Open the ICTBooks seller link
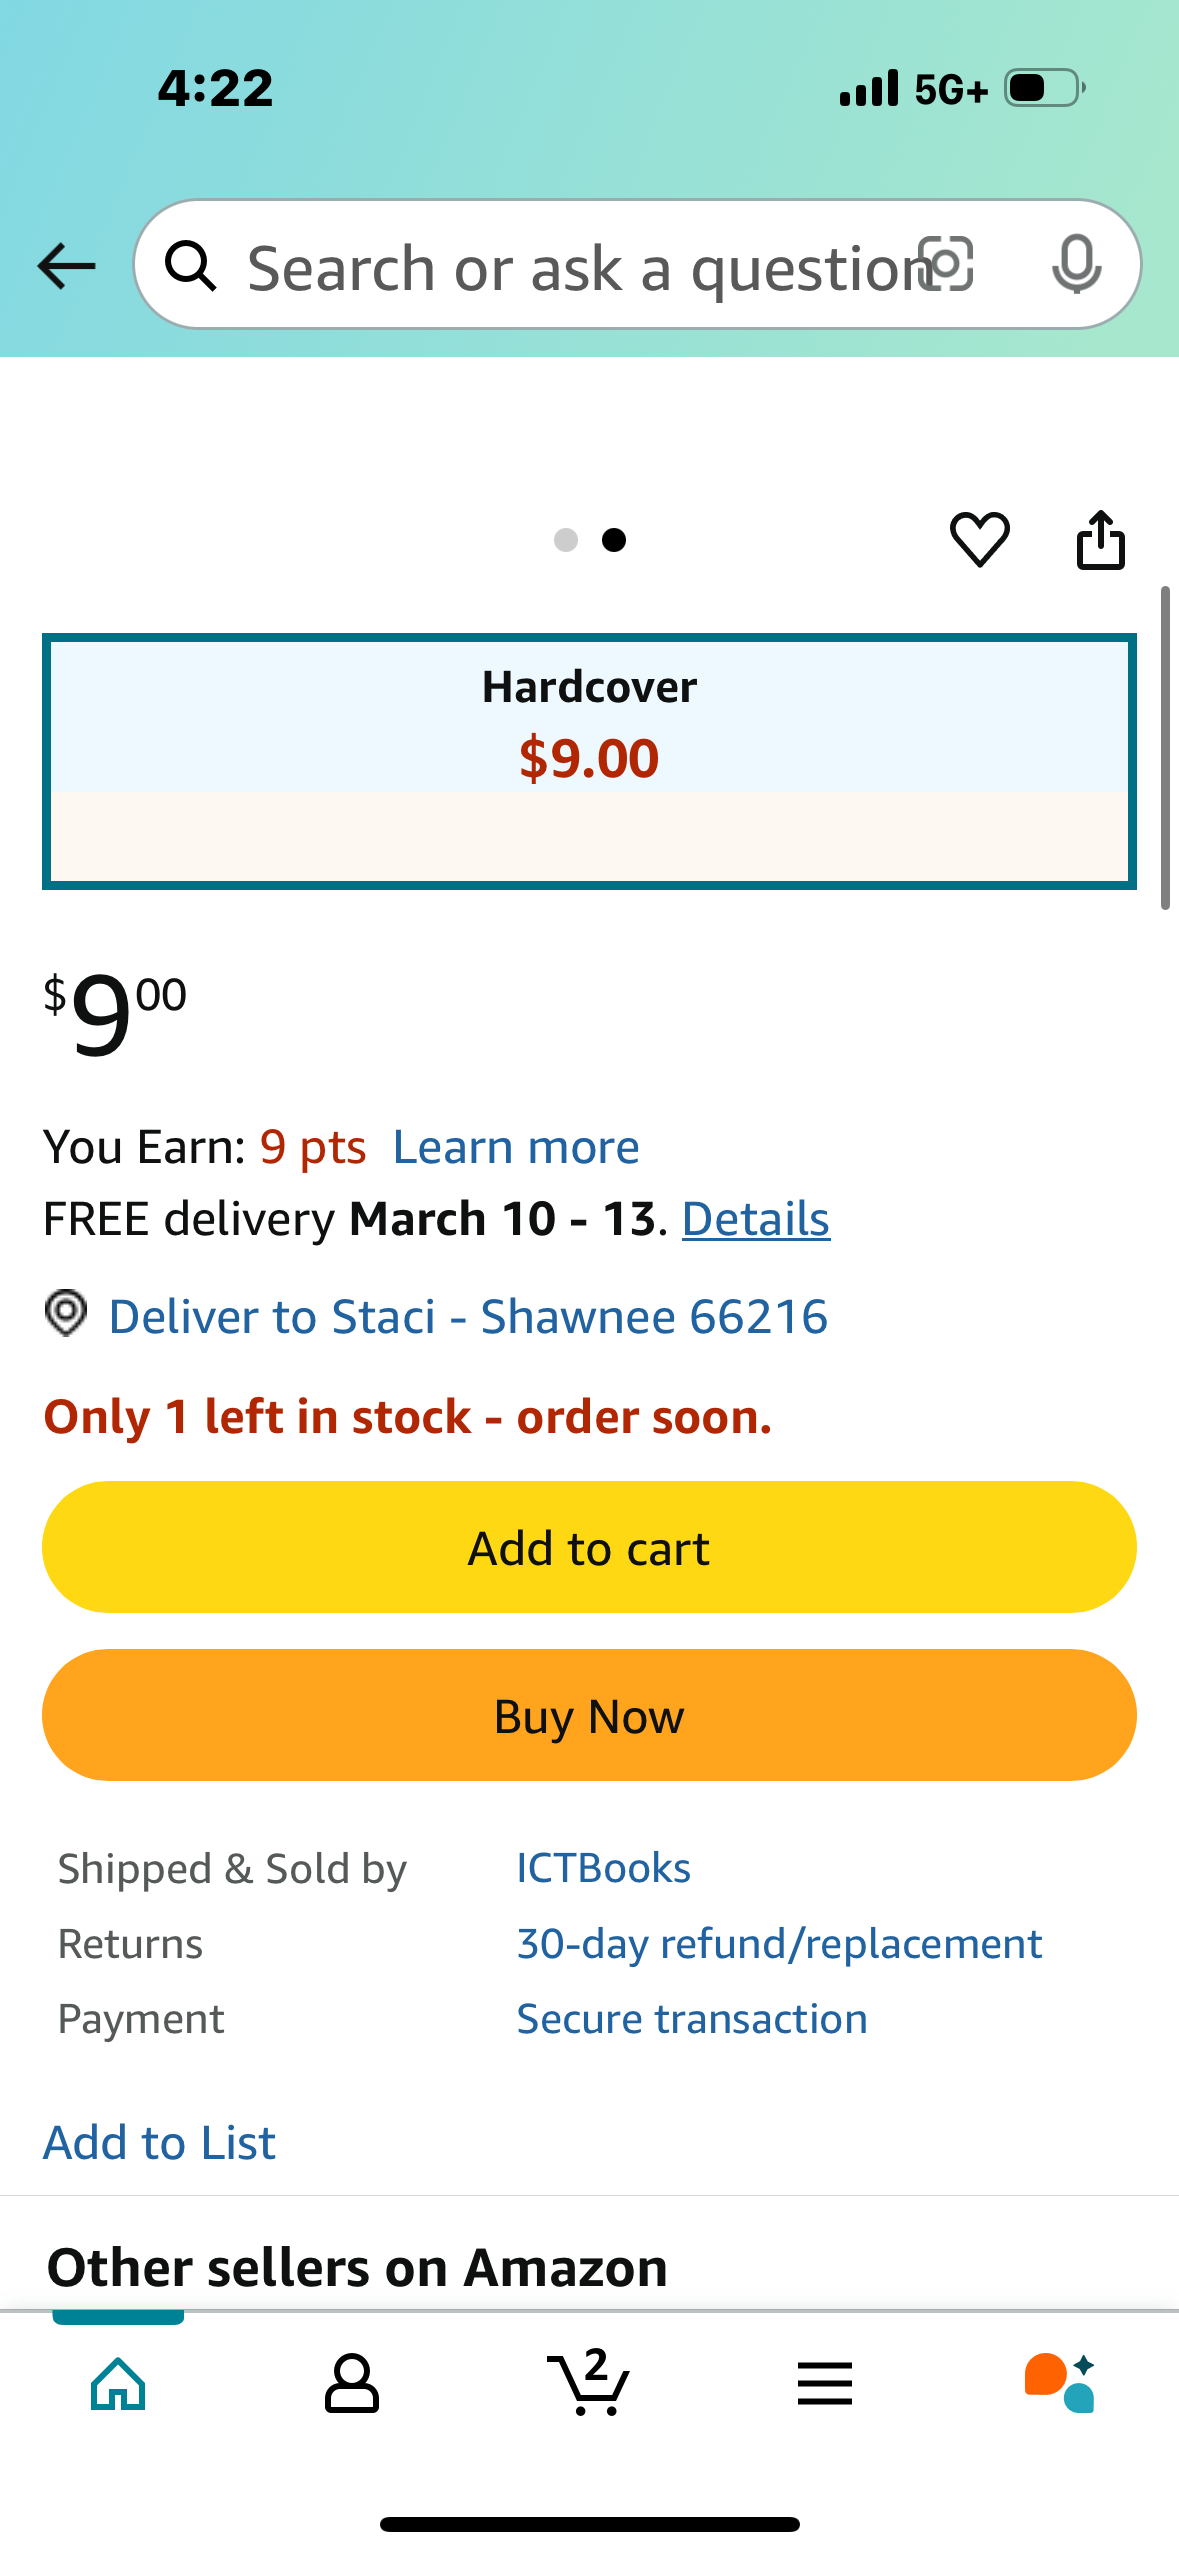The image size is (1179, 2556). (603, 1868)
